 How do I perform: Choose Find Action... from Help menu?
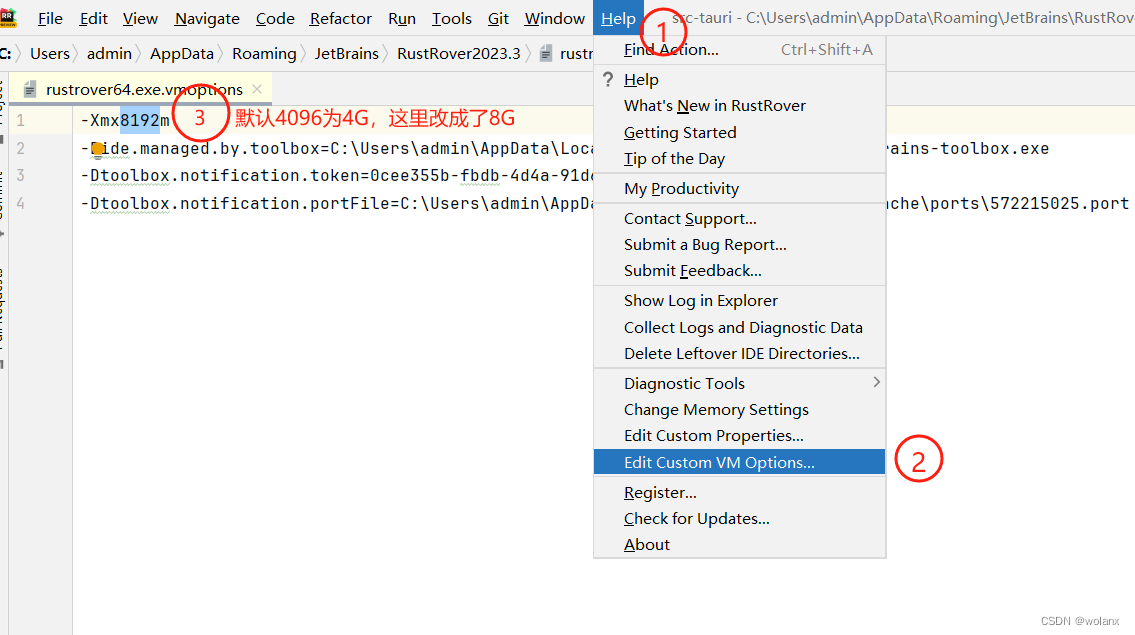(739, 50)
